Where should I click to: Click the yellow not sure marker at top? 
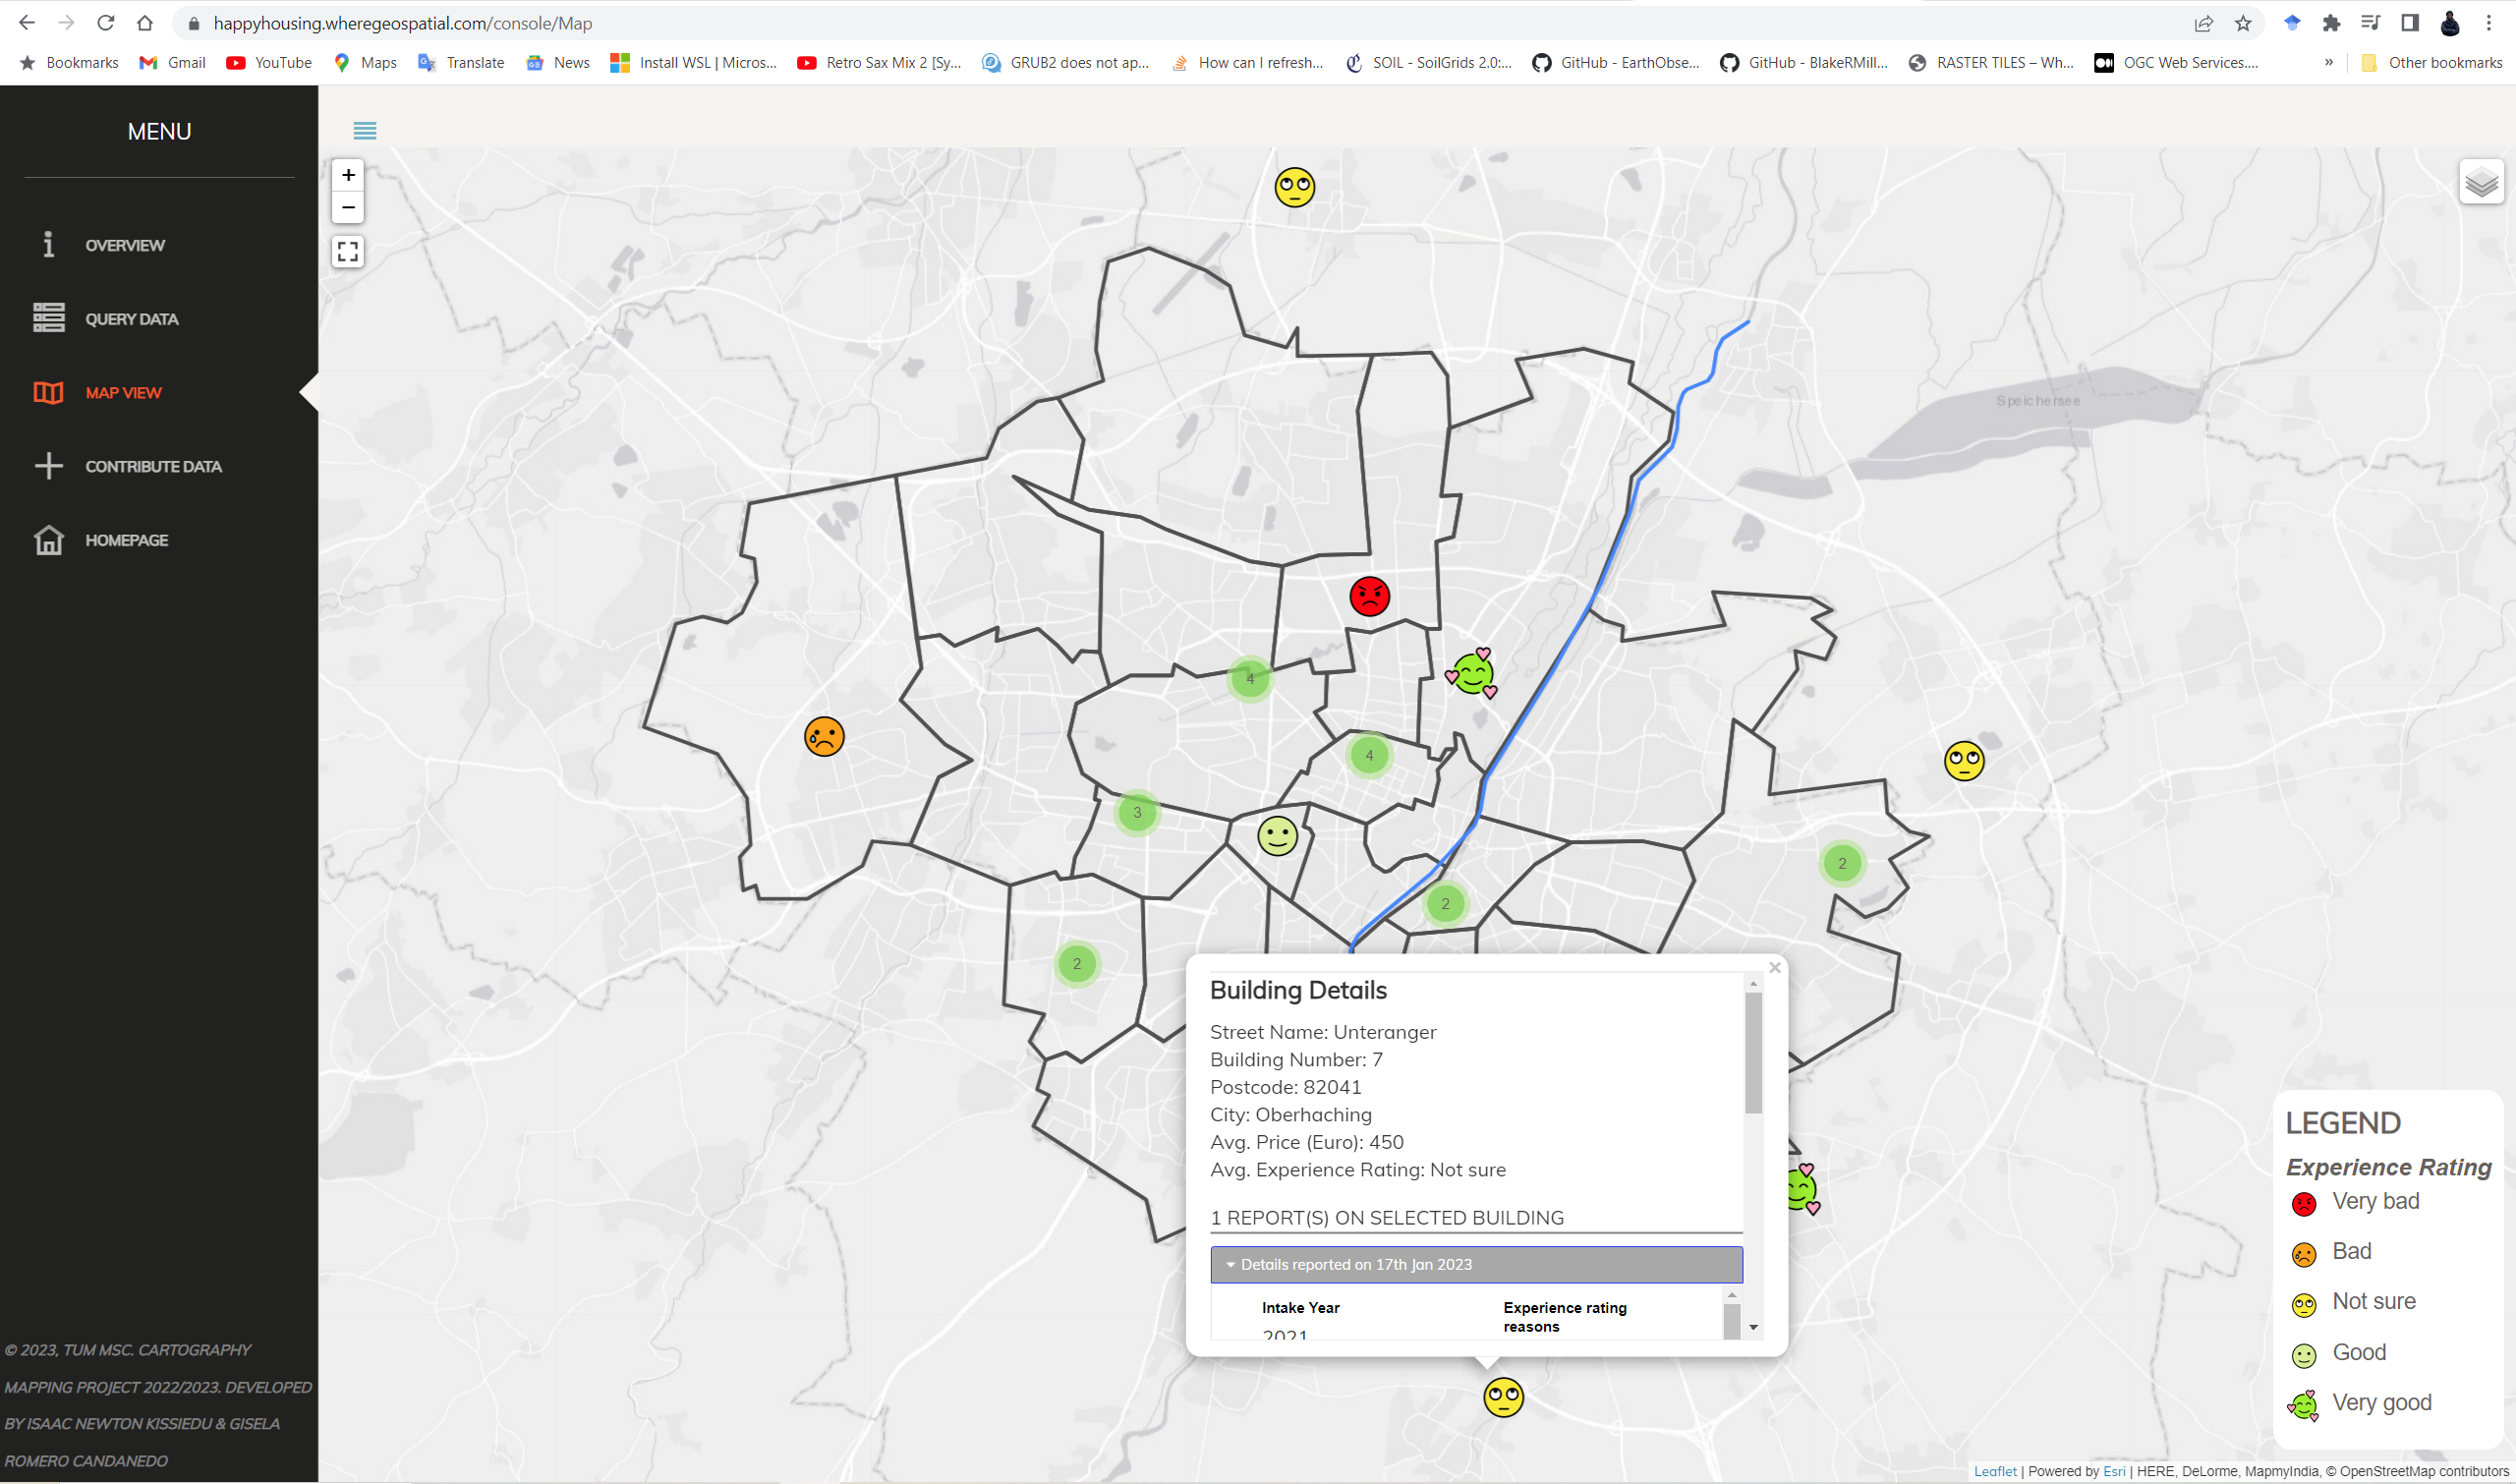(x=1294, y=188)
